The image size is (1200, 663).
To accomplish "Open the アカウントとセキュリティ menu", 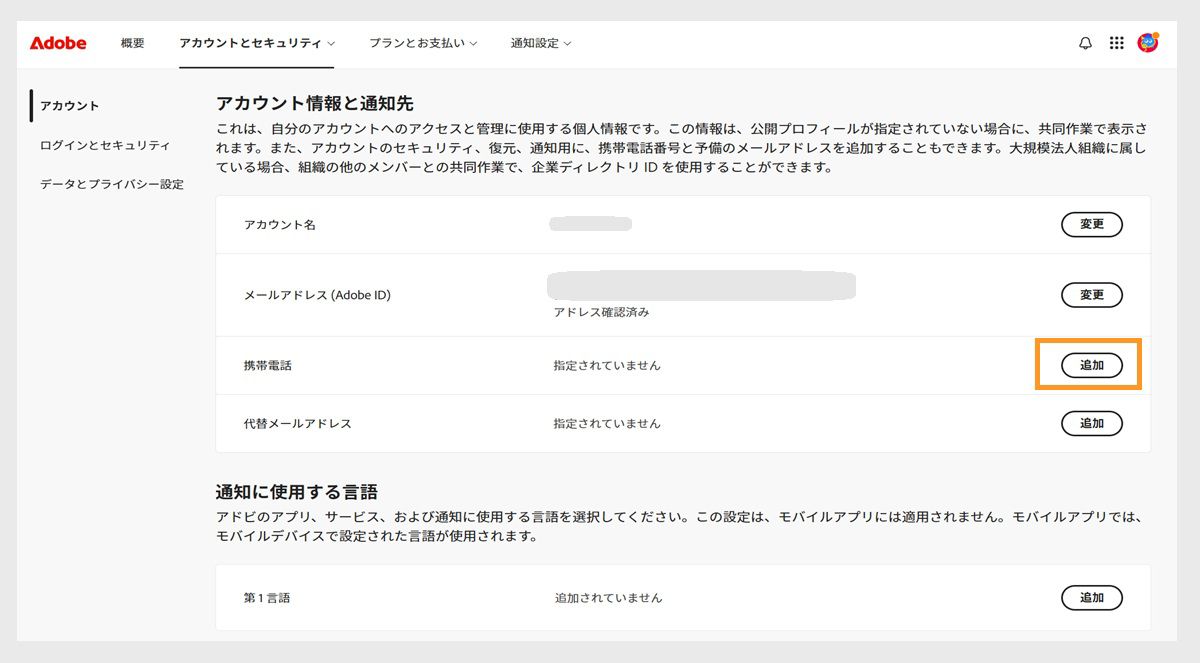I will click(250, 43).
